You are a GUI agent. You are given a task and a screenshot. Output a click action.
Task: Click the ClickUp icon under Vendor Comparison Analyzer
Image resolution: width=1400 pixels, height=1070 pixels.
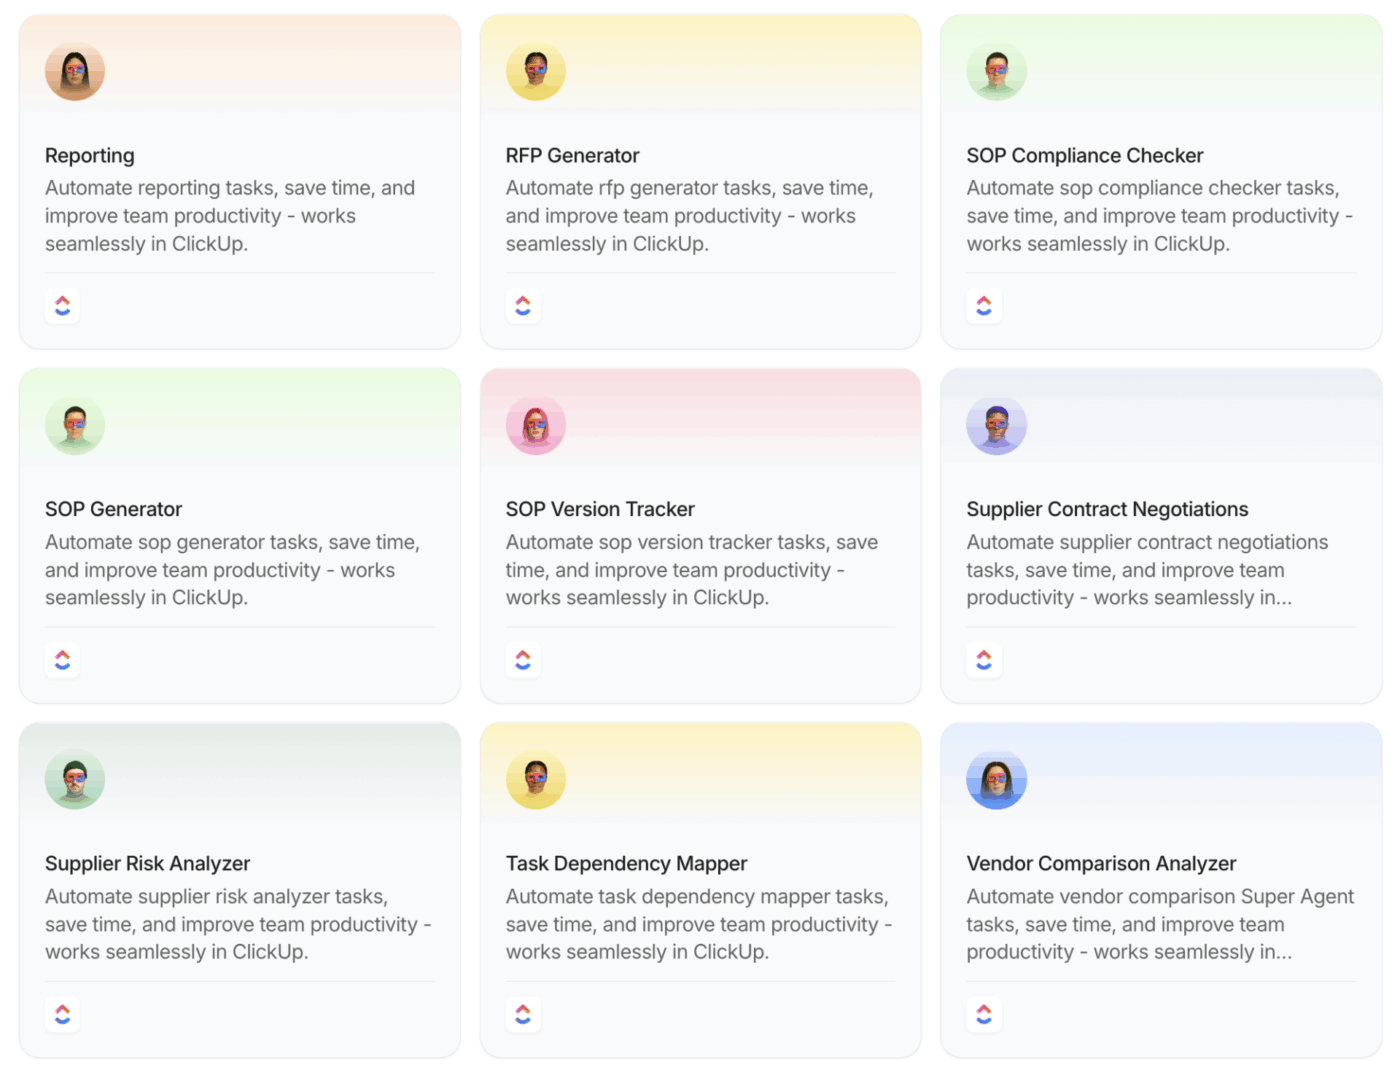pos(984,1013)
